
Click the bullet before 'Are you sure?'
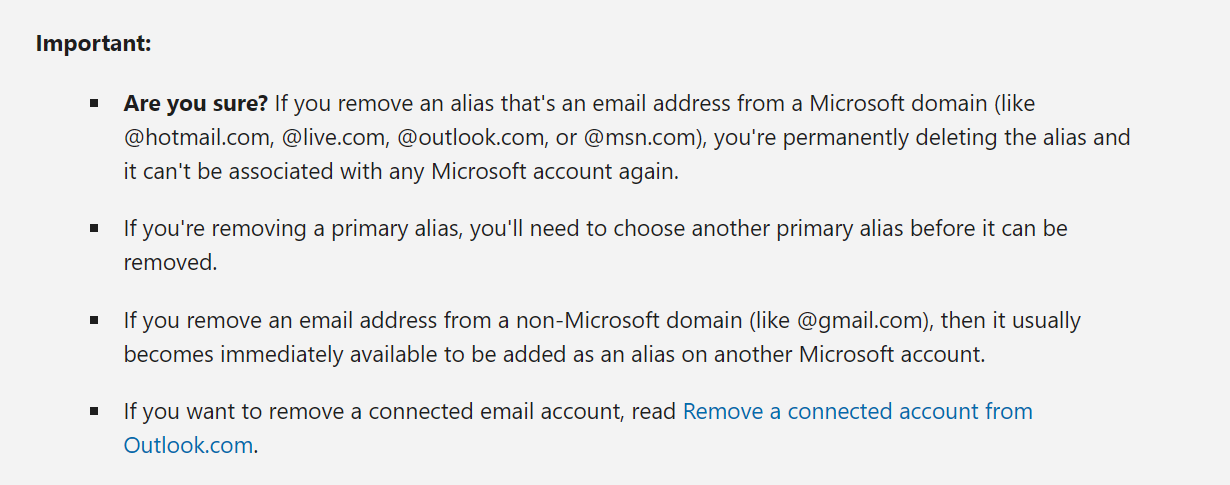point(94,103)
